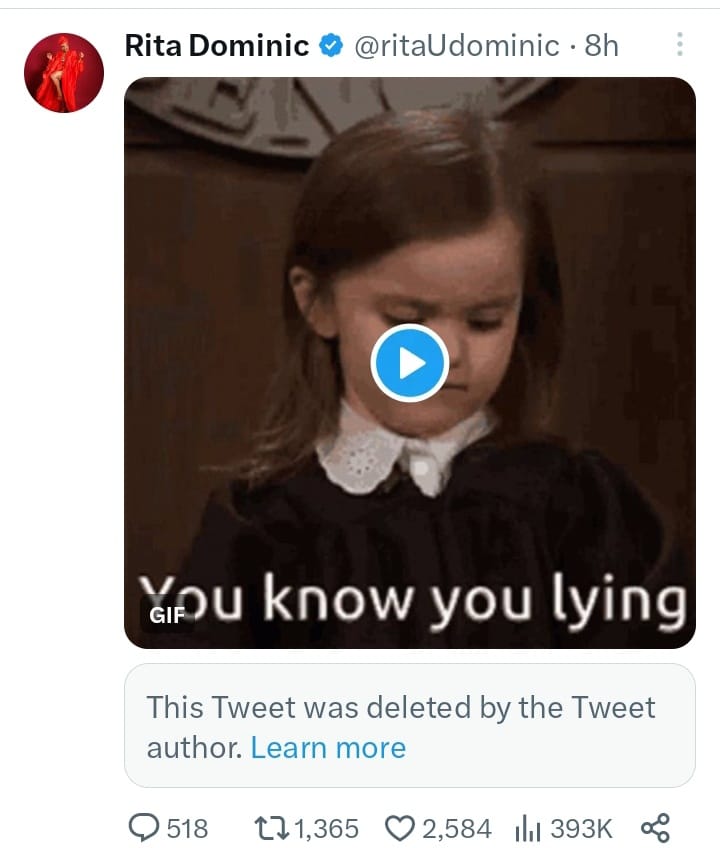Click the 518 replies count
The image size is (720, 848).
click(x=187, y=828)
